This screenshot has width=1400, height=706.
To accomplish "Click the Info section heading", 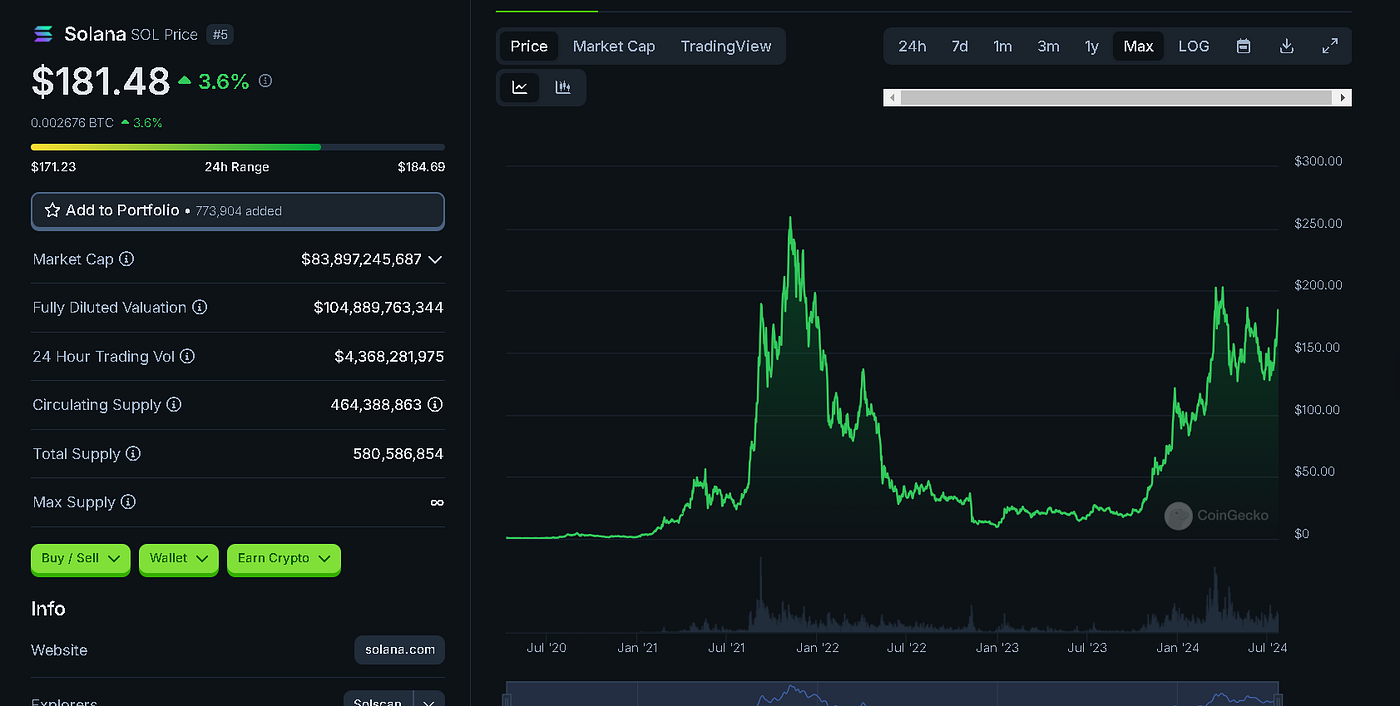I will pyautogui.click(x=48, y=609).
